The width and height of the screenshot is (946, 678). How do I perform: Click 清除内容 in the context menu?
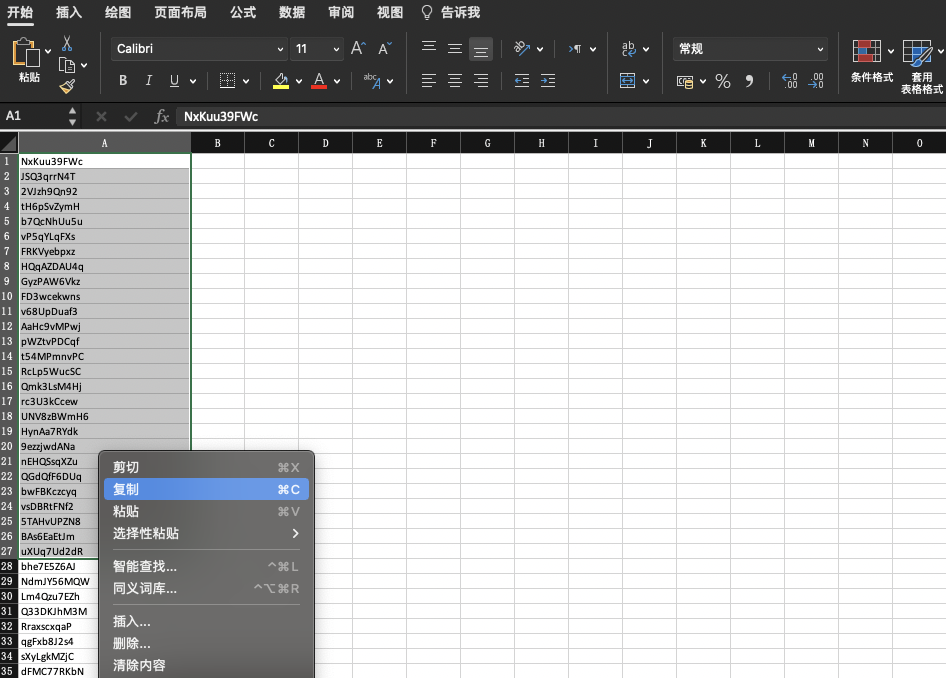[139, 665]
